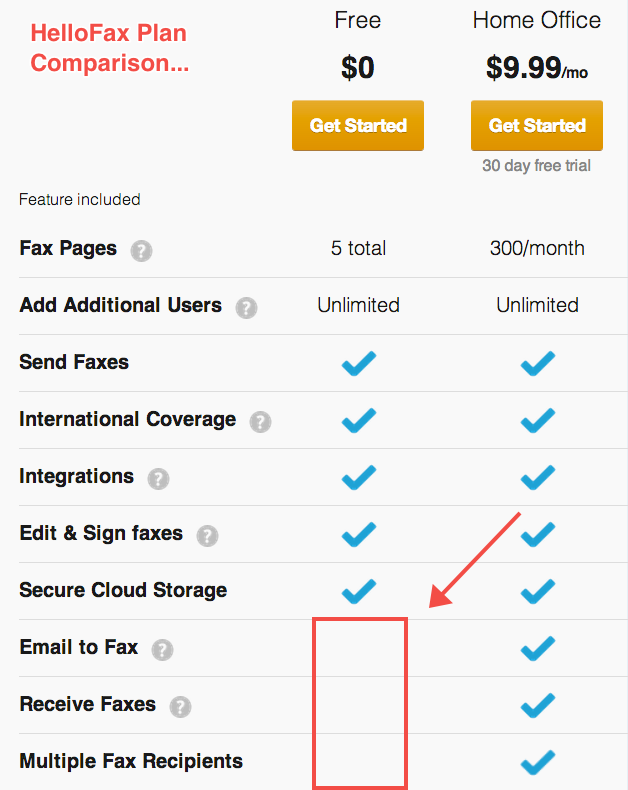Click the 'Home Office' plan heading
Viewport: 628px width, 790px height.
(537, 20)
